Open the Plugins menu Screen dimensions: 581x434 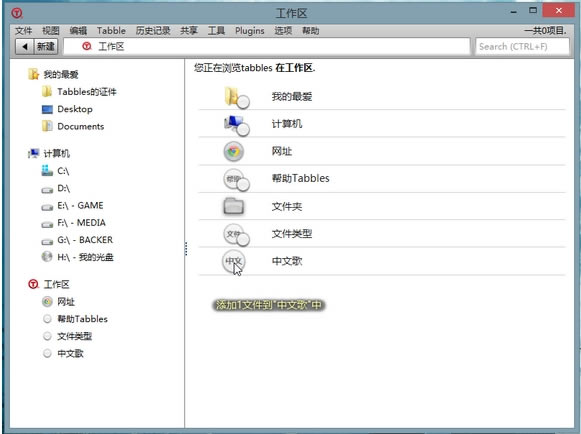click(x=250, y=31)
